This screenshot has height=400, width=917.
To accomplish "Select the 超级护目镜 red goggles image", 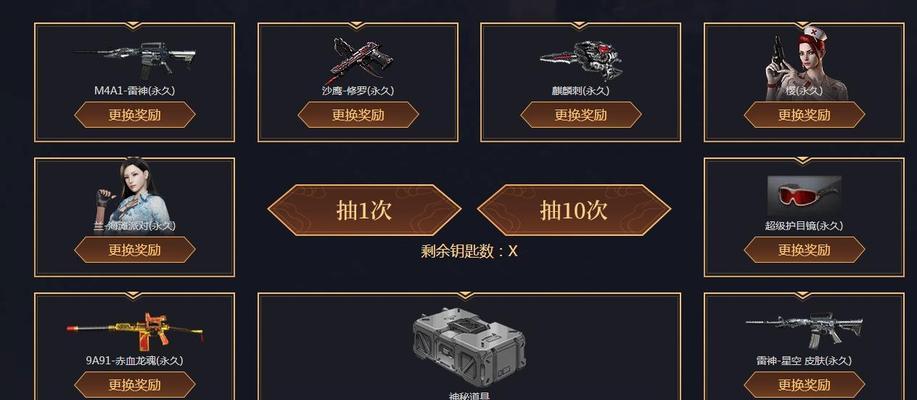I will tap(804, 196).
